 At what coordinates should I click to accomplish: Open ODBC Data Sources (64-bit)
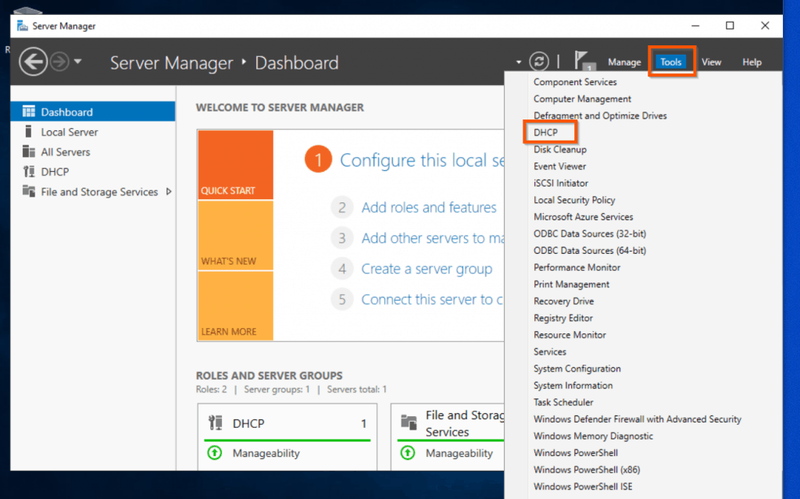point(590,250)
